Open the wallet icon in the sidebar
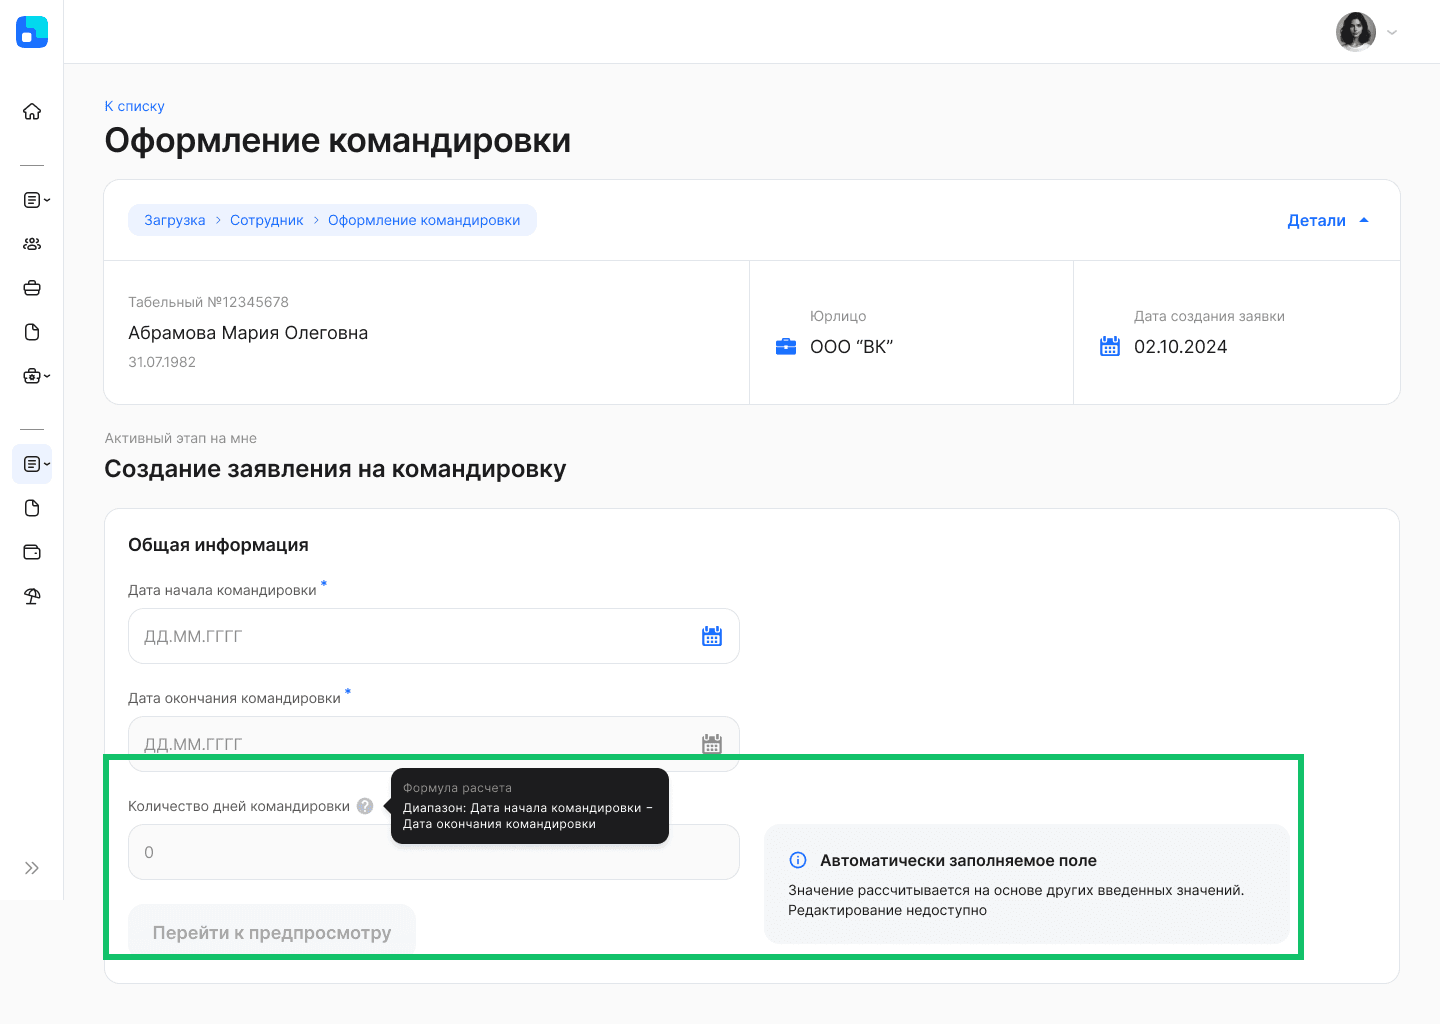 click(32, 552)
